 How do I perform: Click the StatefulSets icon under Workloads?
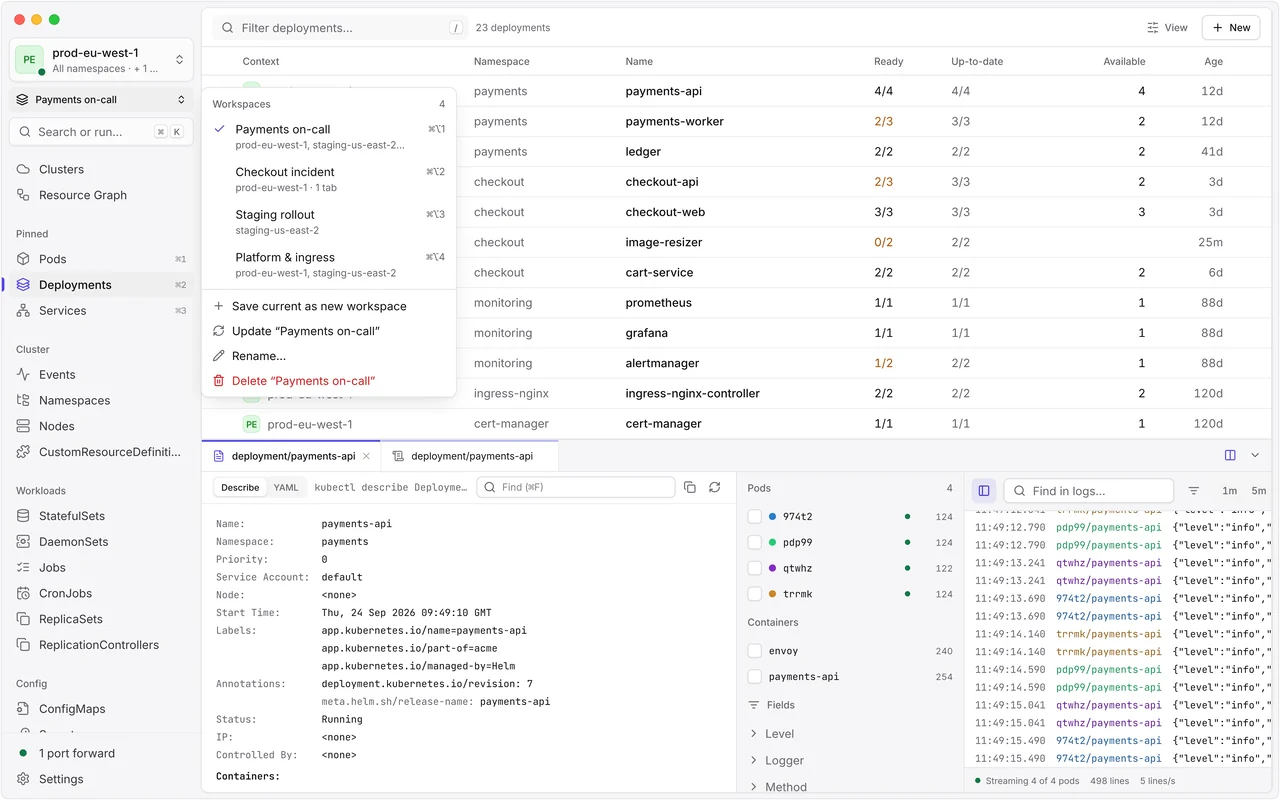pos(23,516)
